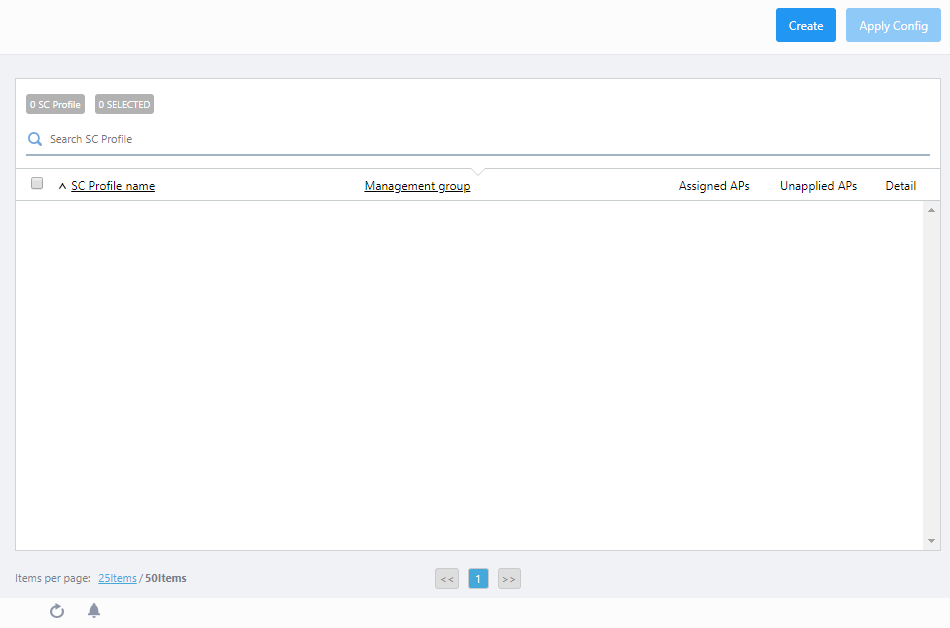Image resolution: width=950 pixels, height=628 pixels.
Task: Click the Assigned APs column header
Action: point(714,186)
